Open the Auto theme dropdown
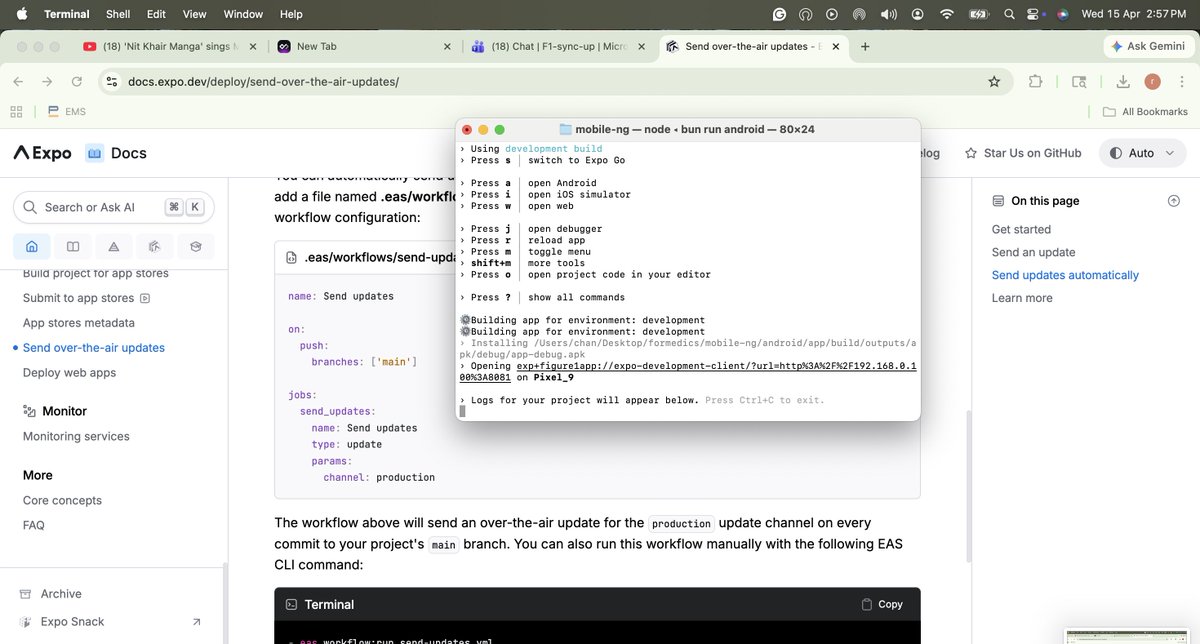Image resolution: width=1200 pixels, height=644 pixels. point(1142,153)
